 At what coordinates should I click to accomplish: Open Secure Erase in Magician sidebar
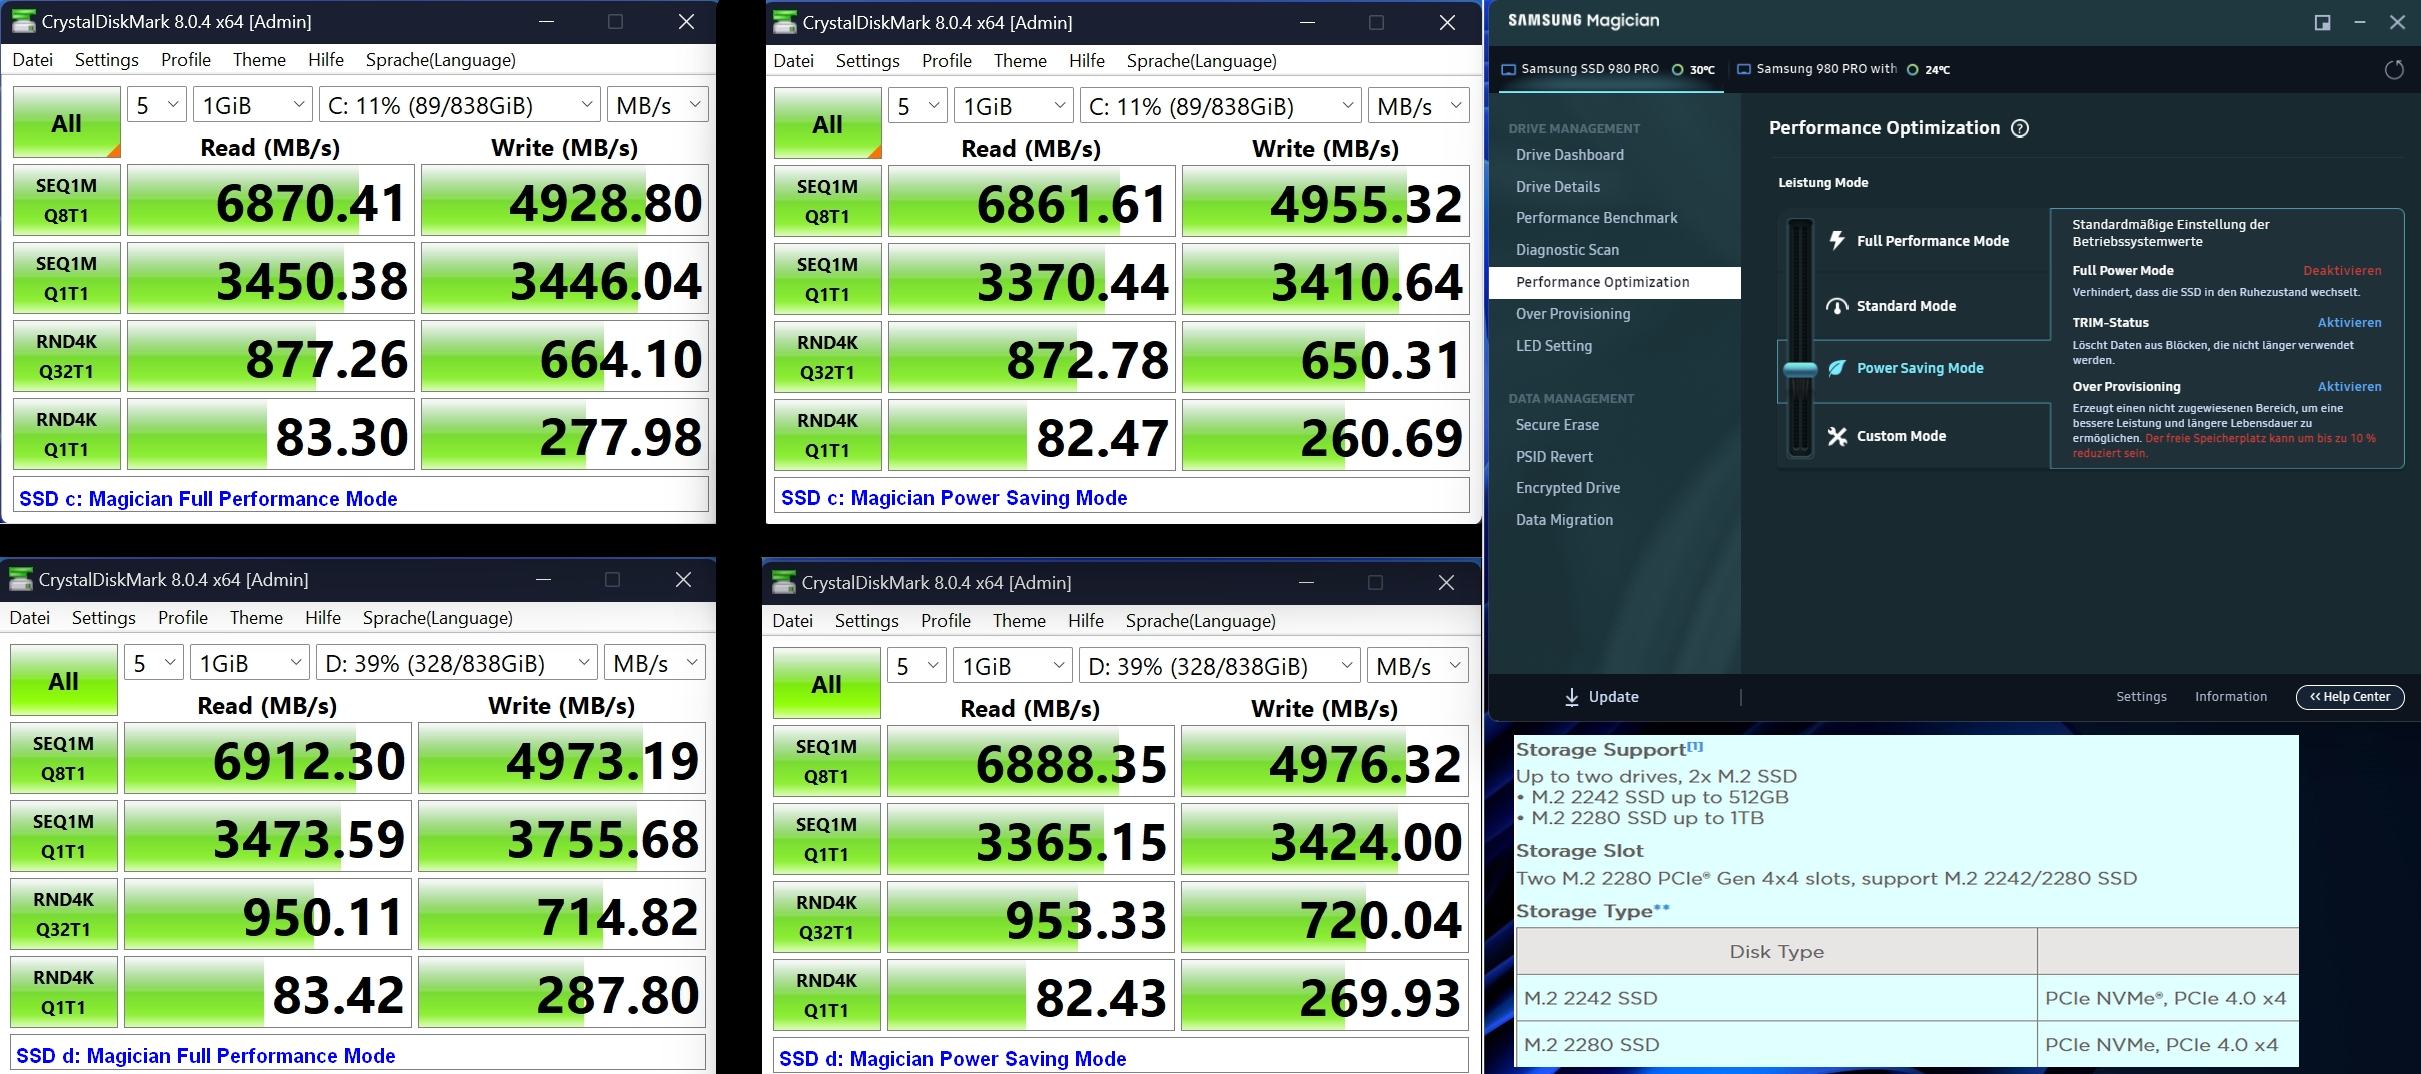[1557, 425]
